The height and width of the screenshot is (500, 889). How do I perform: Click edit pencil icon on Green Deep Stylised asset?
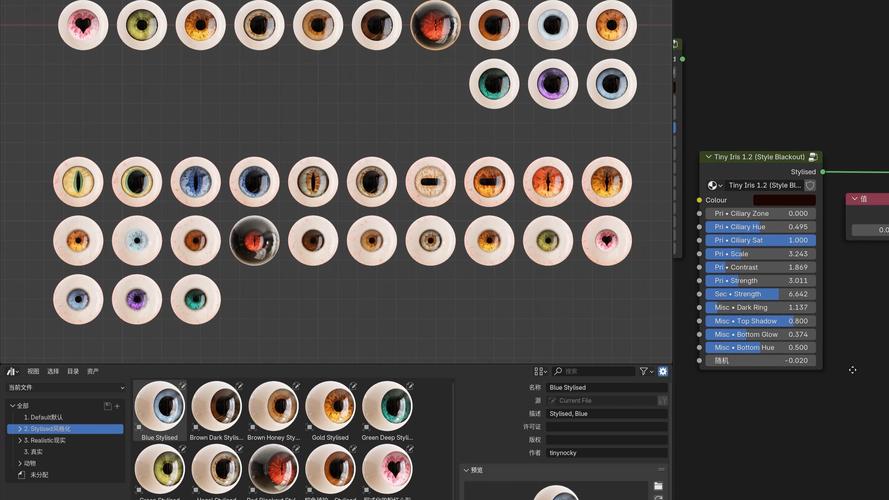pos(410,385)
